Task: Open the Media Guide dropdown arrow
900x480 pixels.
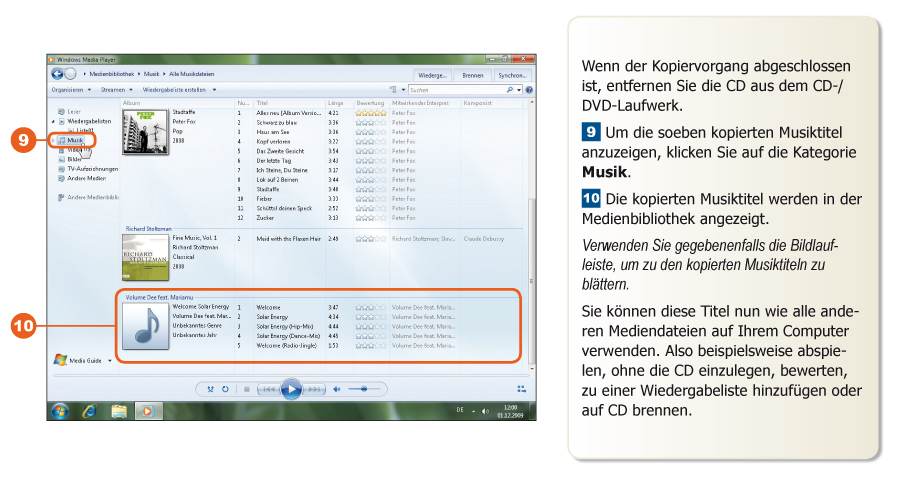Action: coord(109,360)
